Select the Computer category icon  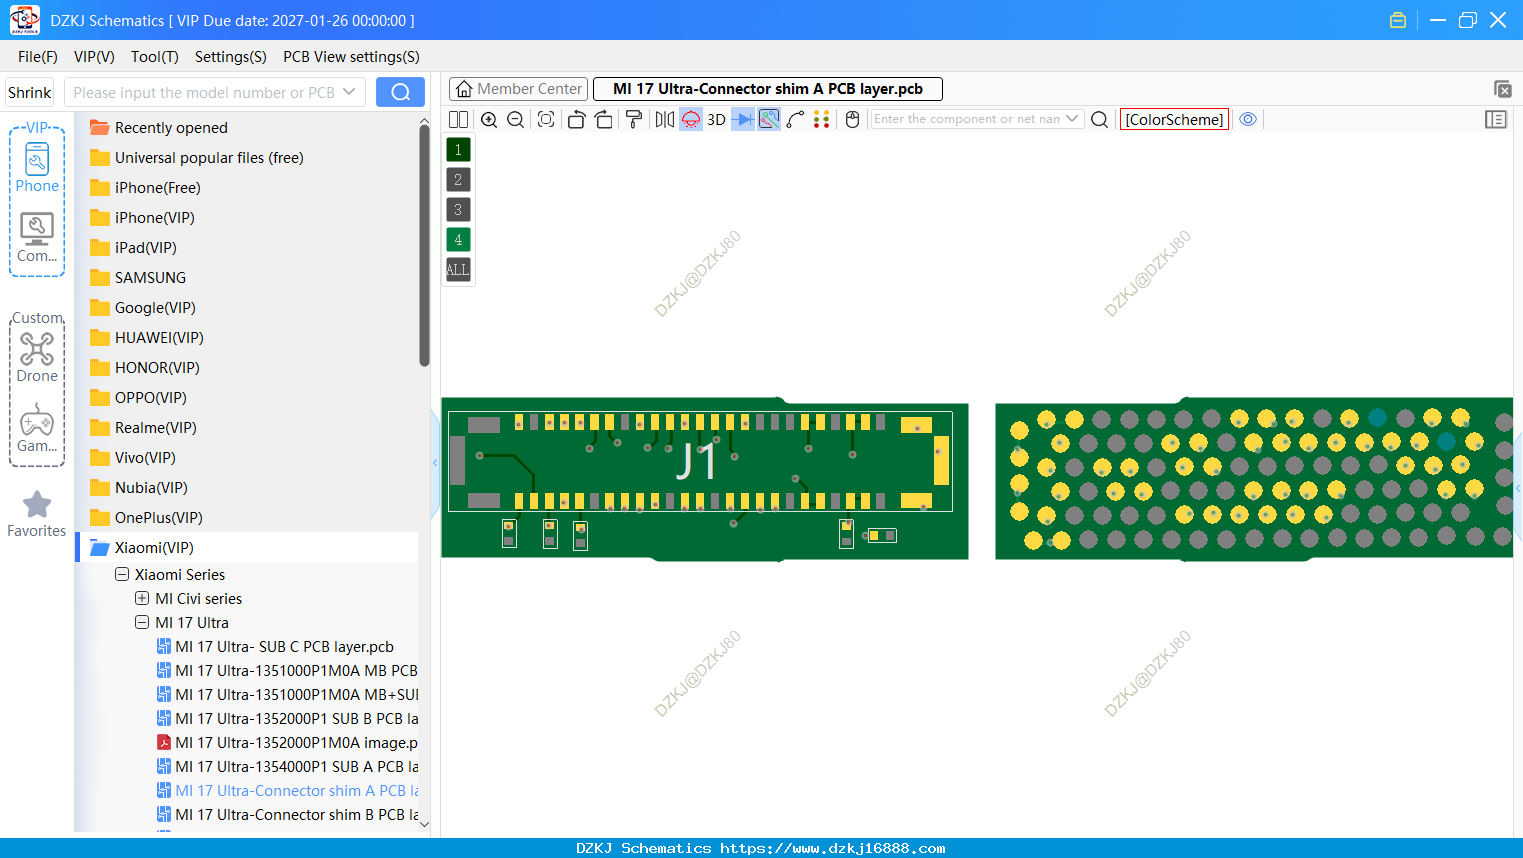click(x=37, y=238)
